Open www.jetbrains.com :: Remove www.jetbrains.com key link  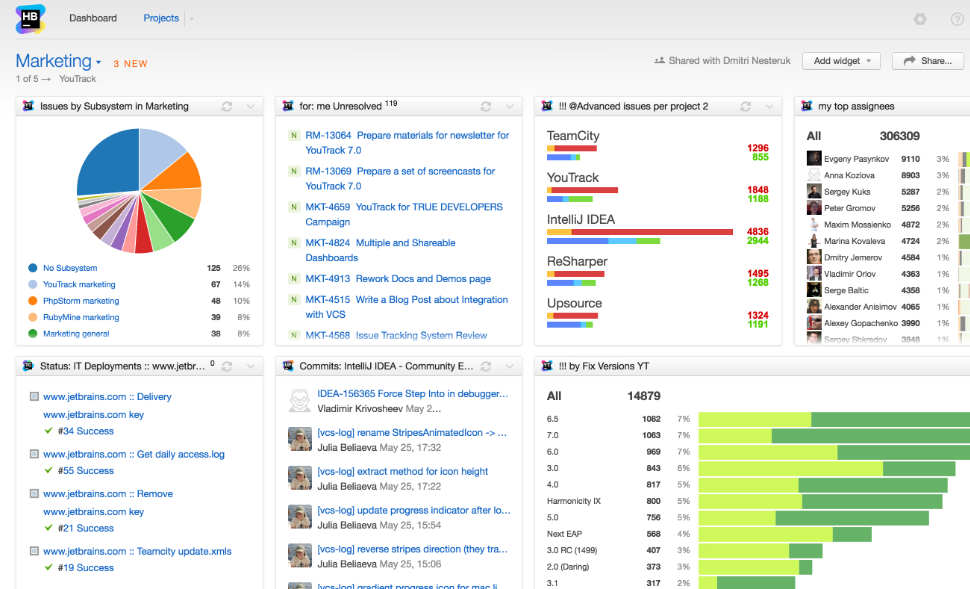108,502
